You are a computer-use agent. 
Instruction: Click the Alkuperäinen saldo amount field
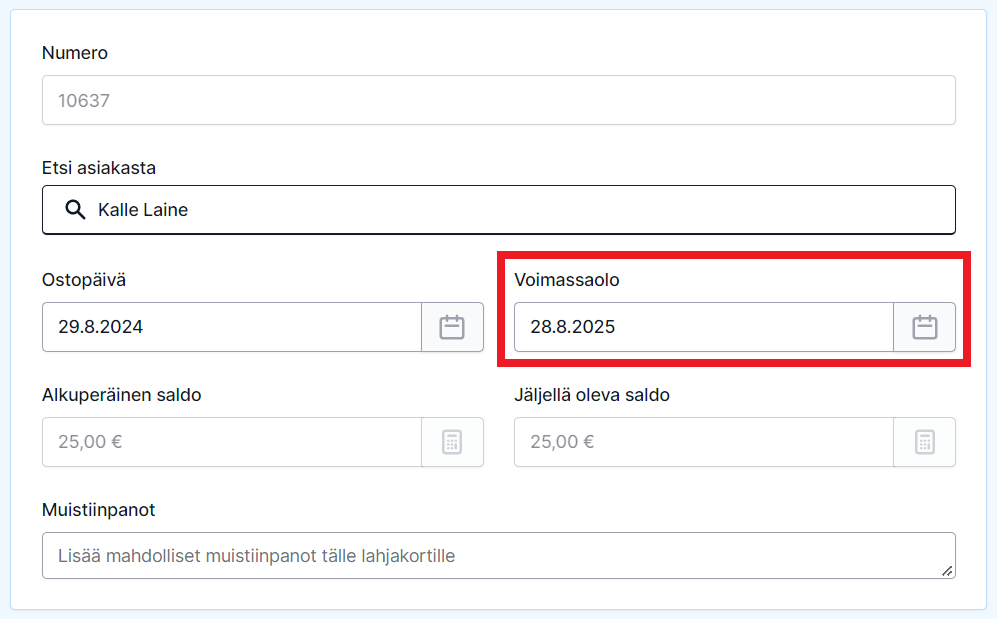coord(231,442)
